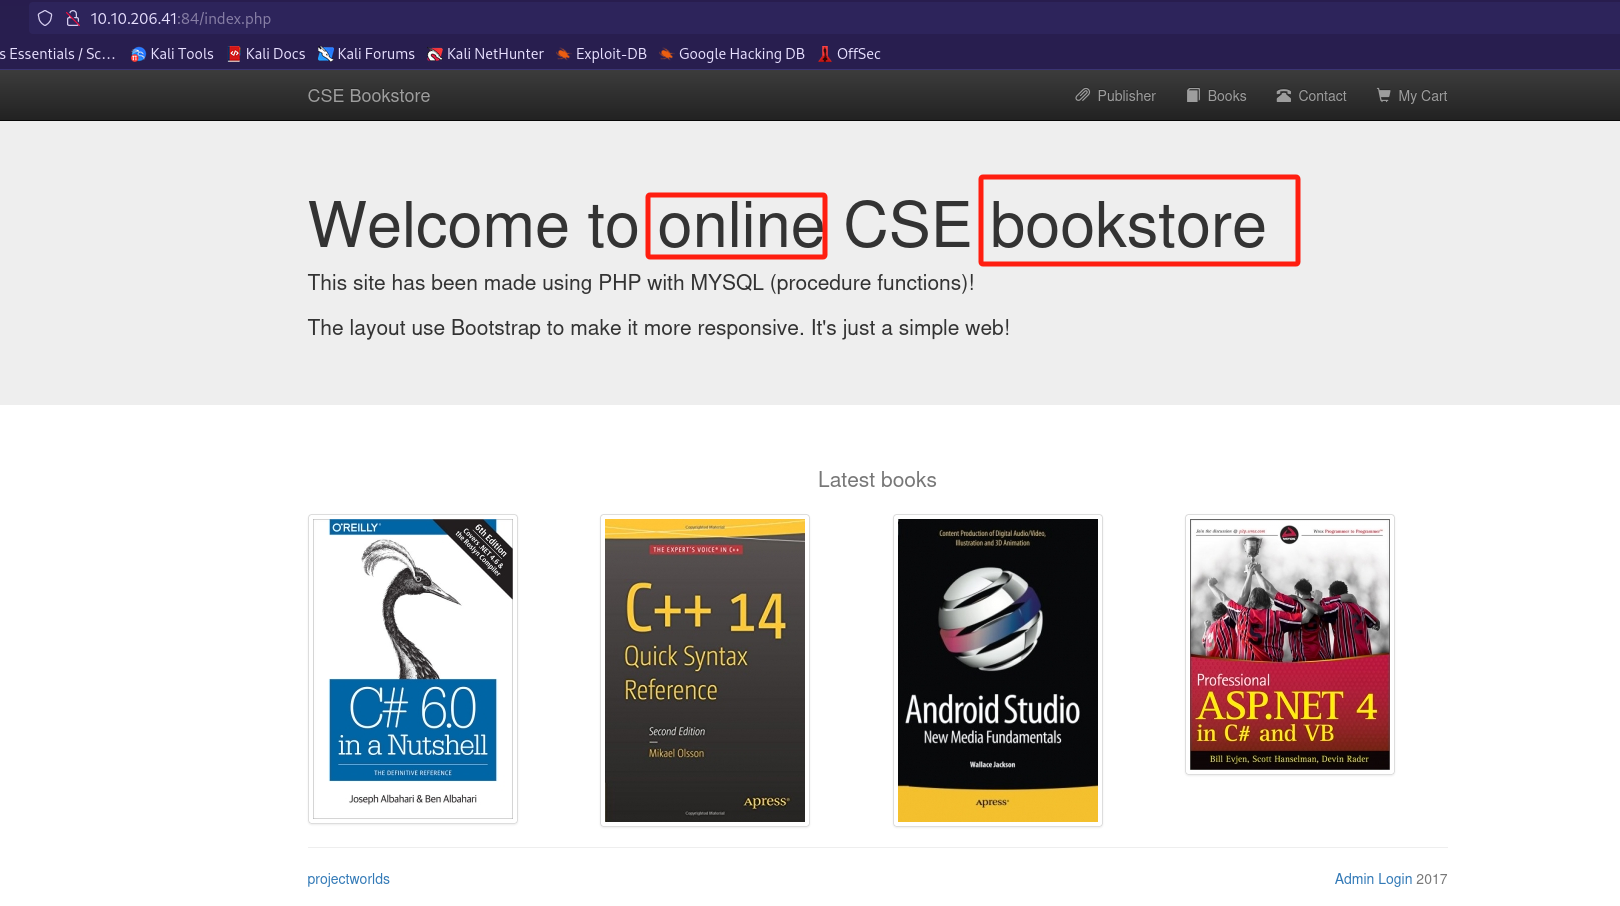The height and width of the screenshot is (906, 1620).
Task: Open the Kali Tools bookmark
Action: coord(172,54)
